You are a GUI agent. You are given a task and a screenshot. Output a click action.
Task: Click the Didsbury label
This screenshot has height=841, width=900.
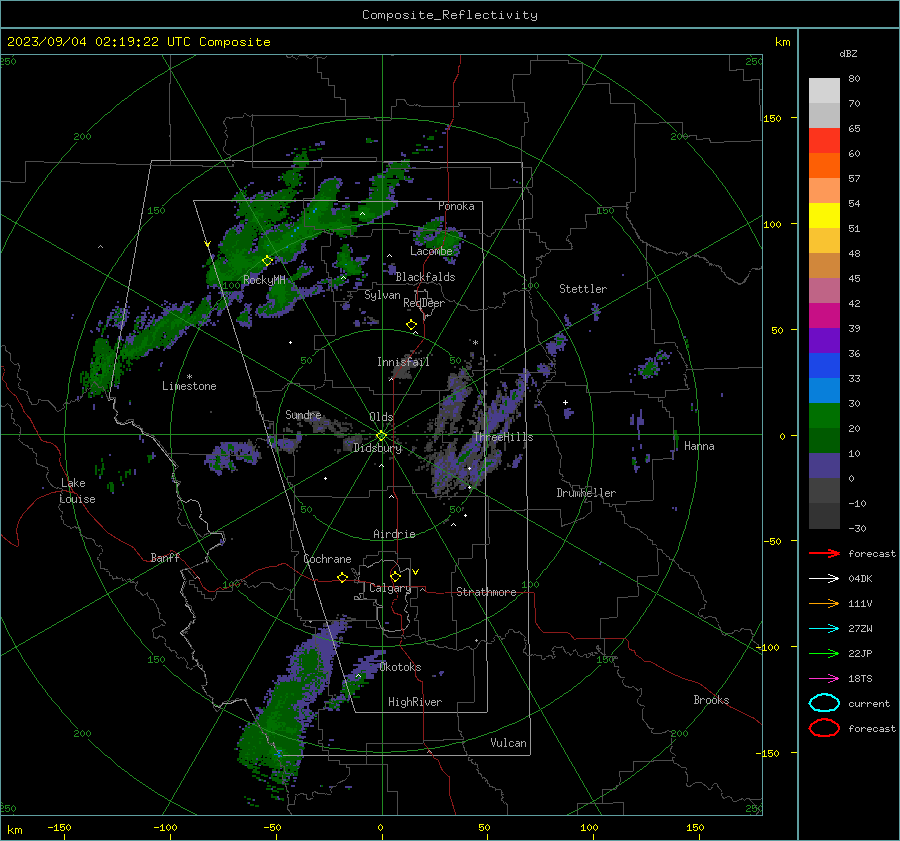[377, 448]
